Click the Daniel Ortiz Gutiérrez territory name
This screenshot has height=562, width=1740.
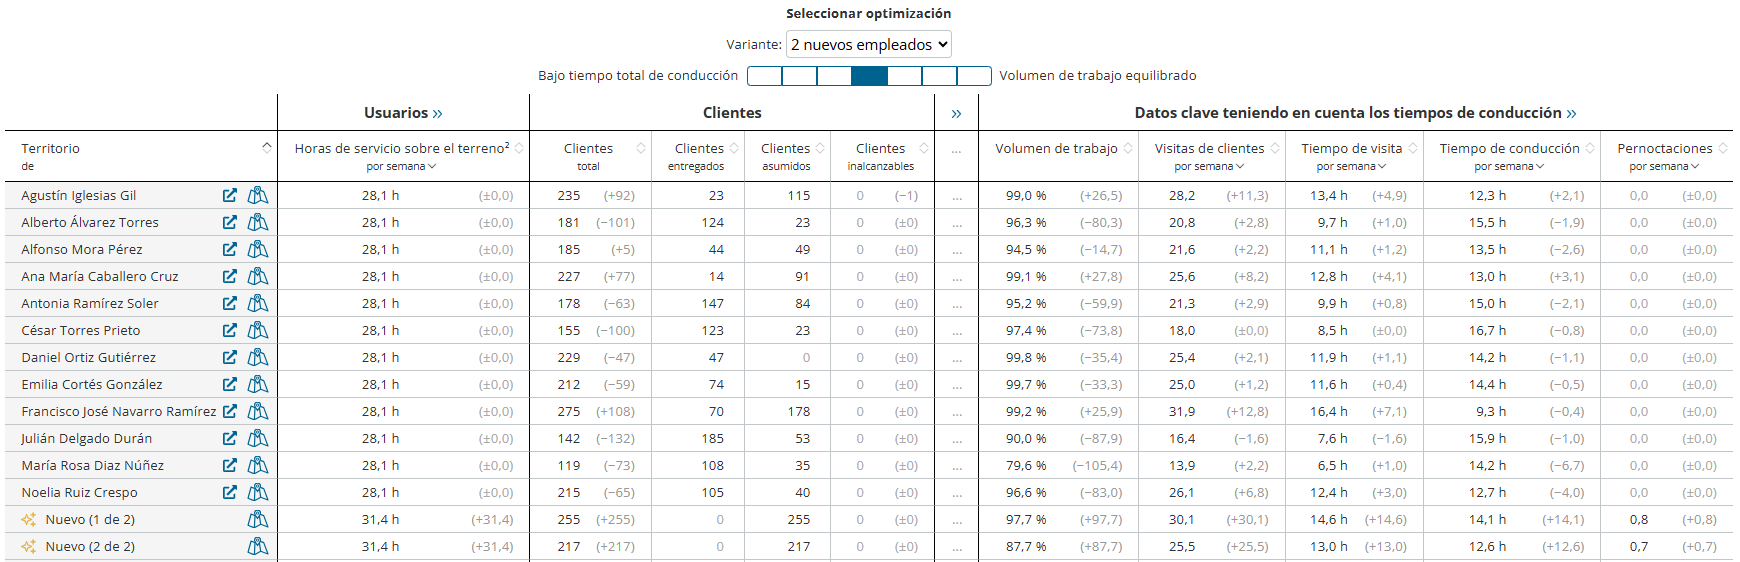pyautogui.click(x=89, y=357)
